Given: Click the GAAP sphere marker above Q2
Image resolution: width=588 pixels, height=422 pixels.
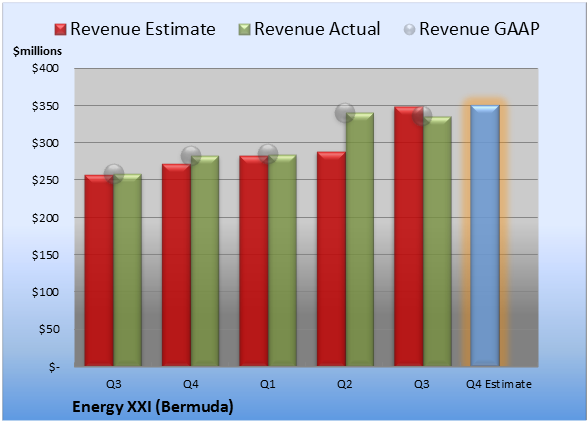Looking at the screenshot, I should click(345, 112).
